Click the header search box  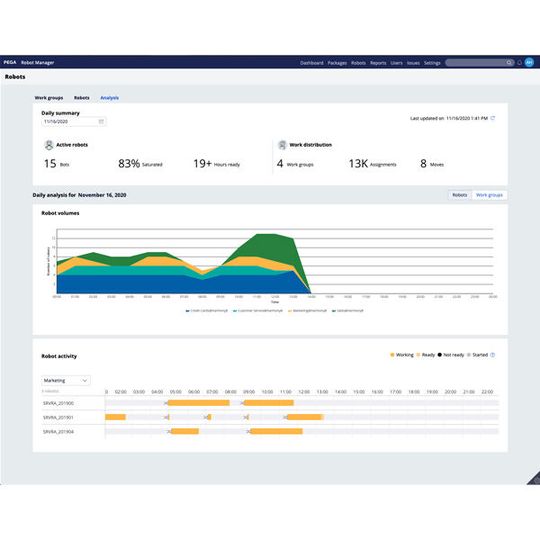pos(480,63)
